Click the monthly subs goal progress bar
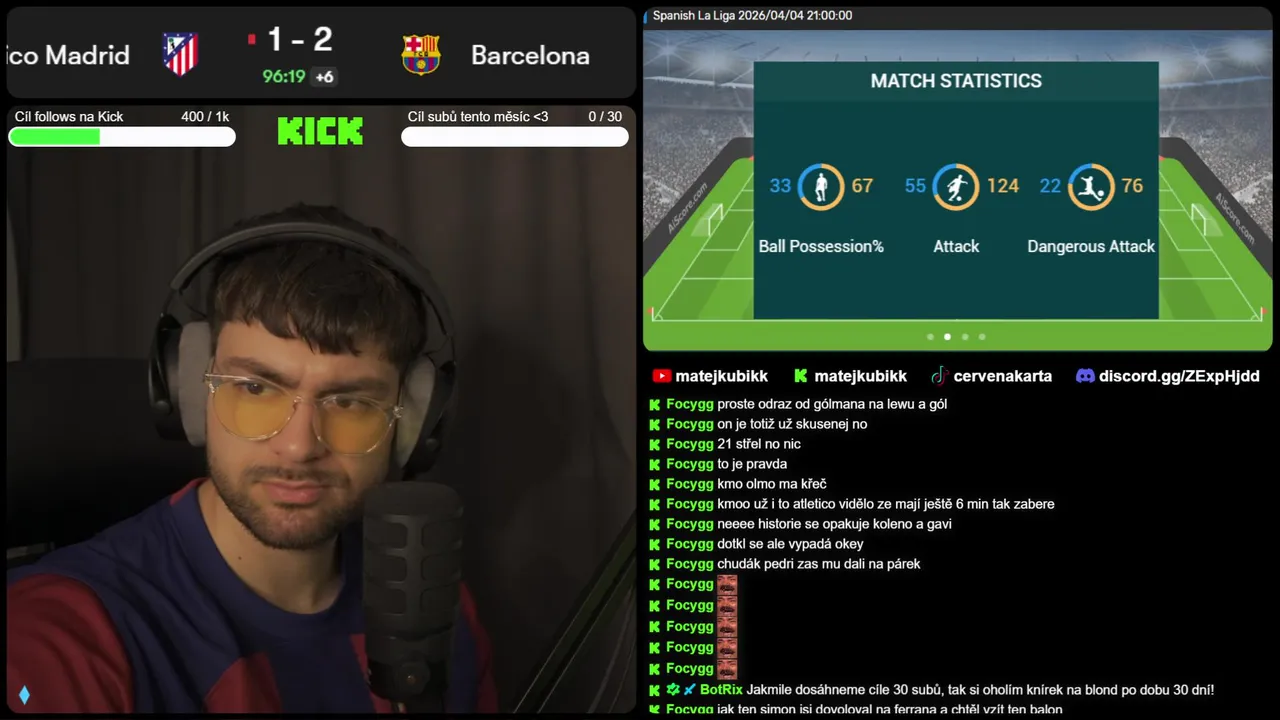 pos(515,137)
